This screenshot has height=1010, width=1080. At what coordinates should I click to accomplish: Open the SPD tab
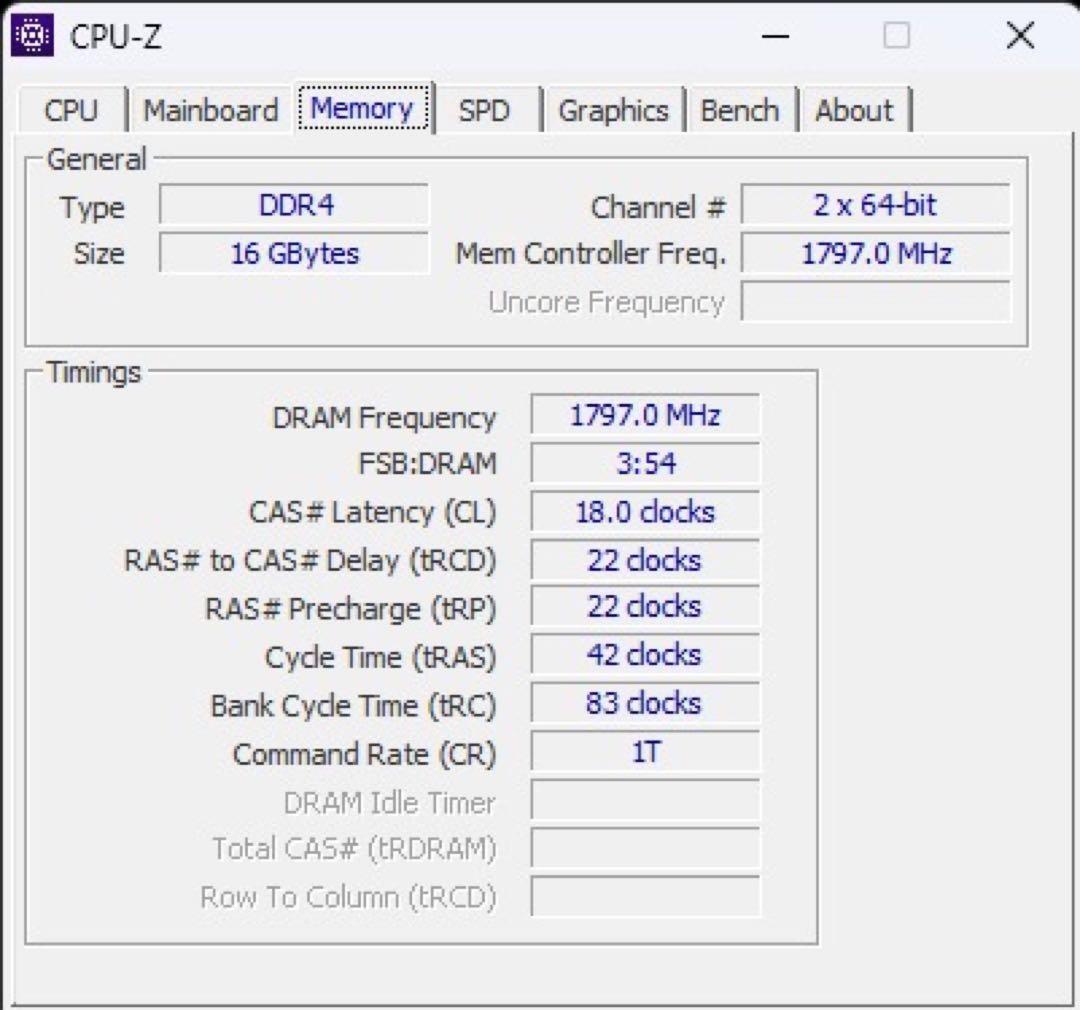click(x=484, y=110)
